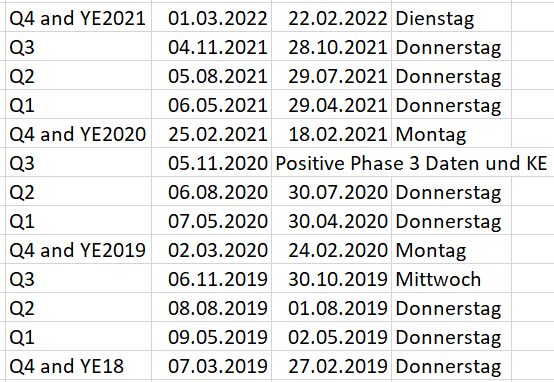The width and height of the screenshot is (554, 382).
Task: Select the Mittwoch cell
Action: [x=452, y=278]
